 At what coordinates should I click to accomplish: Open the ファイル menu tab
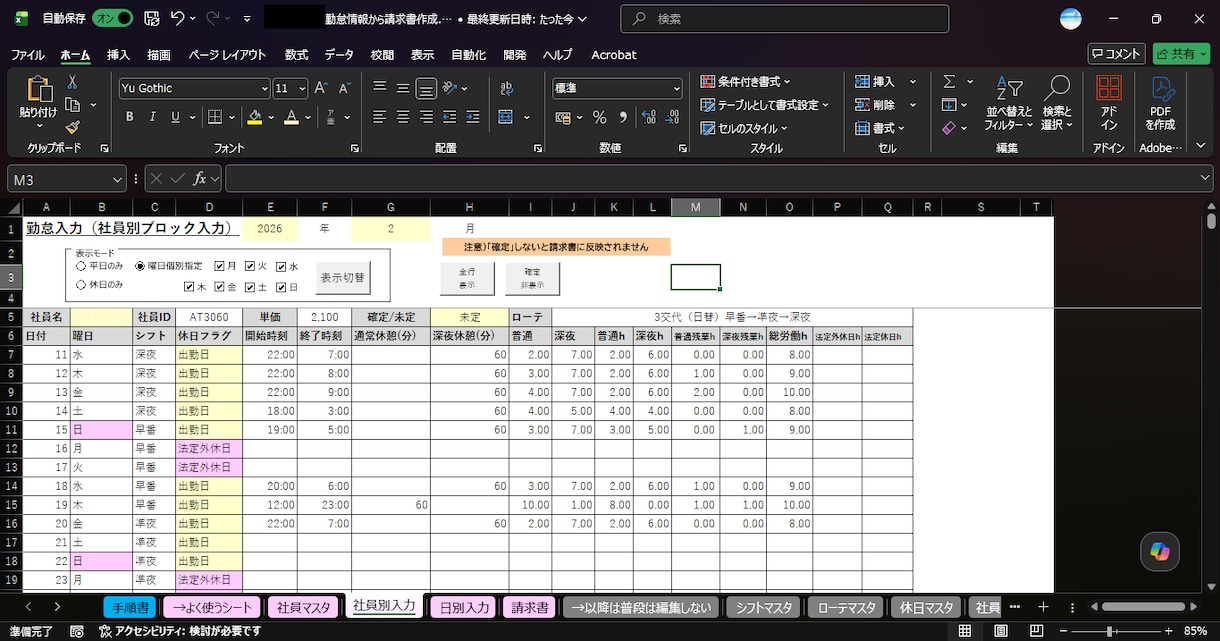(x=27, y=55)
